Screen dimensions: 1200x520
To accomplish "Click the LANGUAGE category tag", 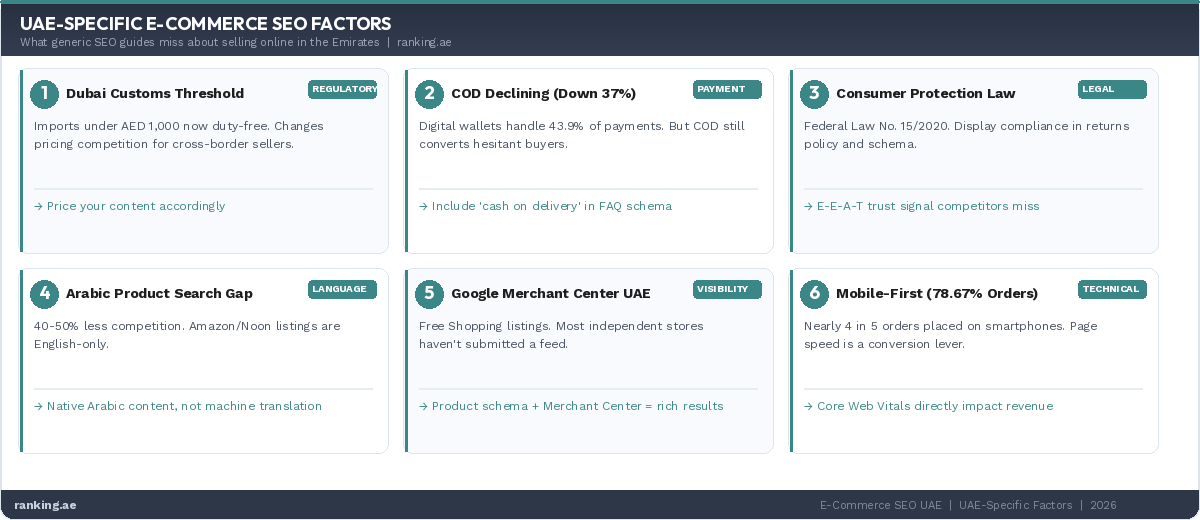I will click(x=343, y=290).
